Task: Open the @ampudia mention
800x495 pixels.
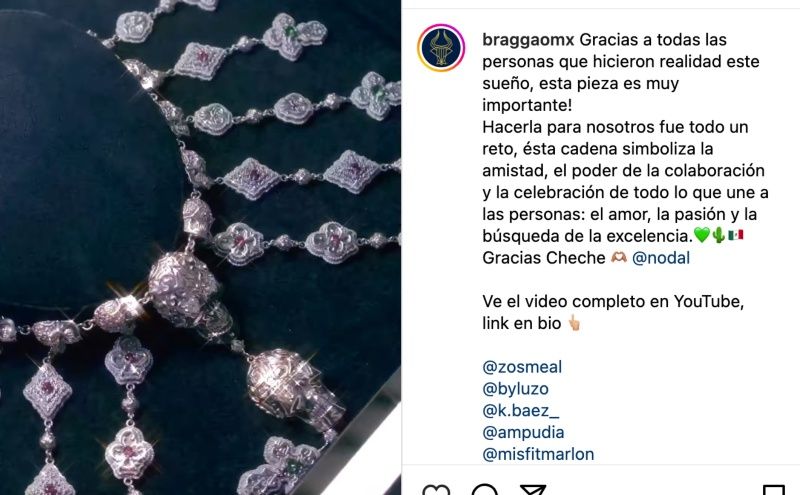Action: coord(523,433)
